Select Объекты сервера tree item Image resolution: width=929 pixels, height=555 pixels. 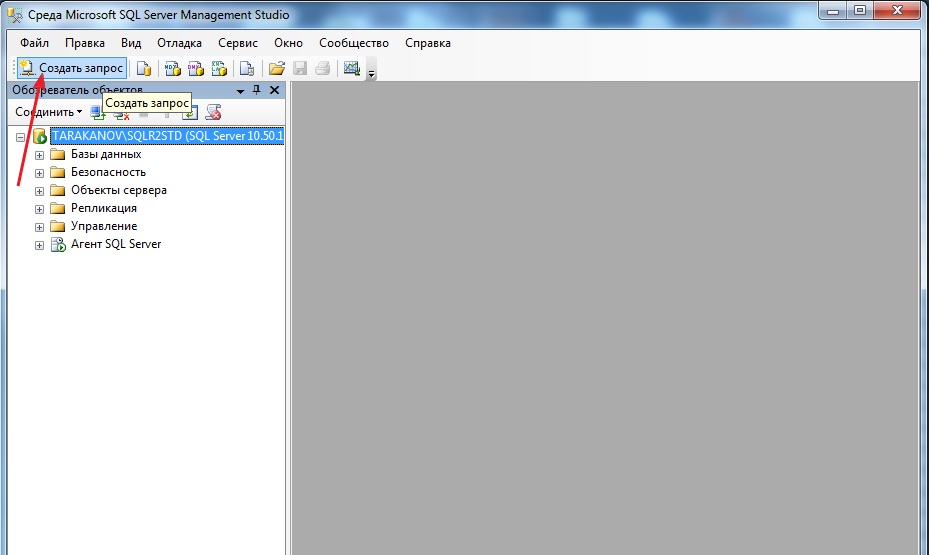pos(118,190)
